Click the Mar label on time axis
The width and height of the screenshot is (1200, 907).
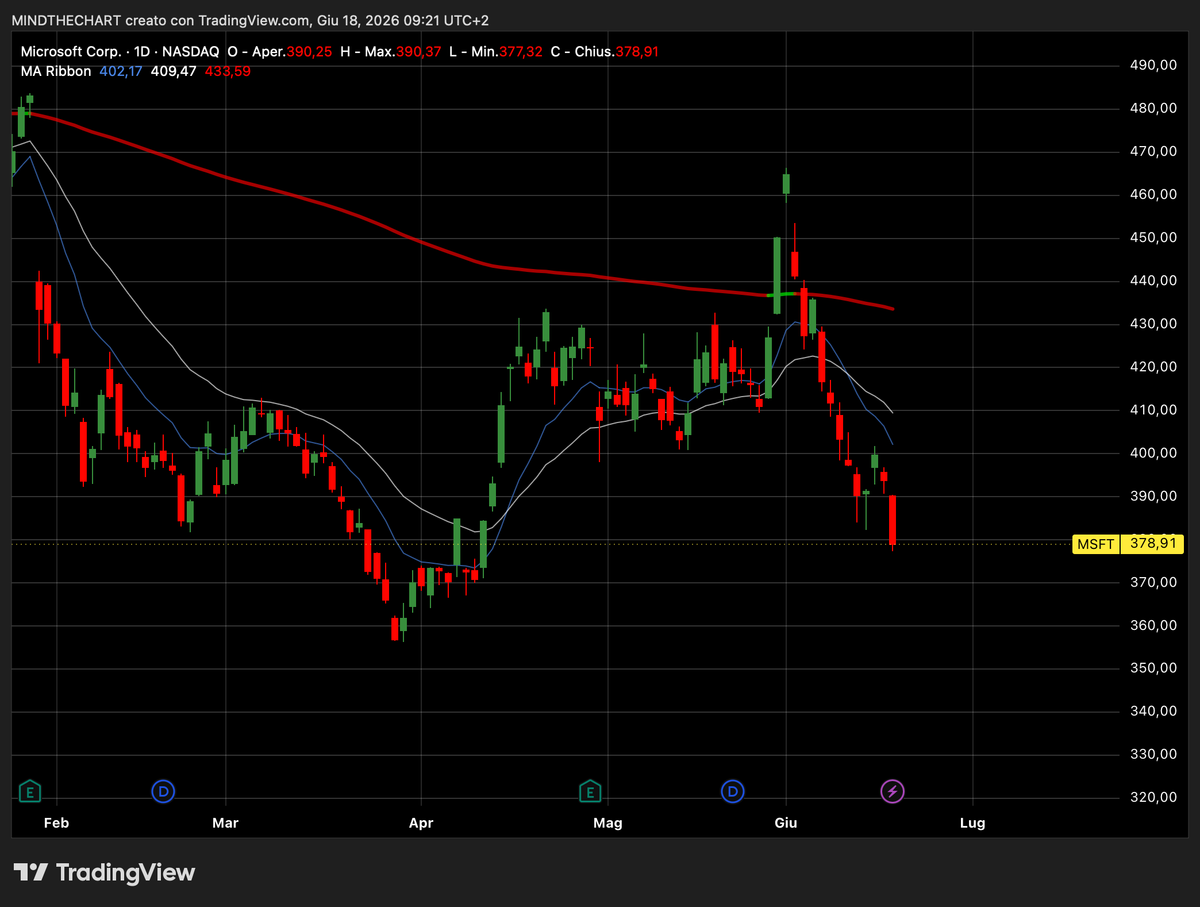tap(226, 823)
